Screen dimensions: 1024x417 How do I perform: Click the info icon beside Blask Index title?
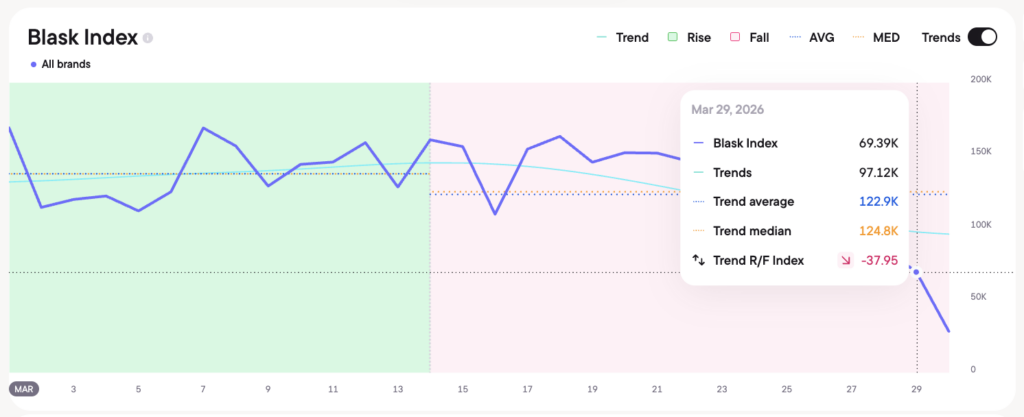[x=148, y=38]
